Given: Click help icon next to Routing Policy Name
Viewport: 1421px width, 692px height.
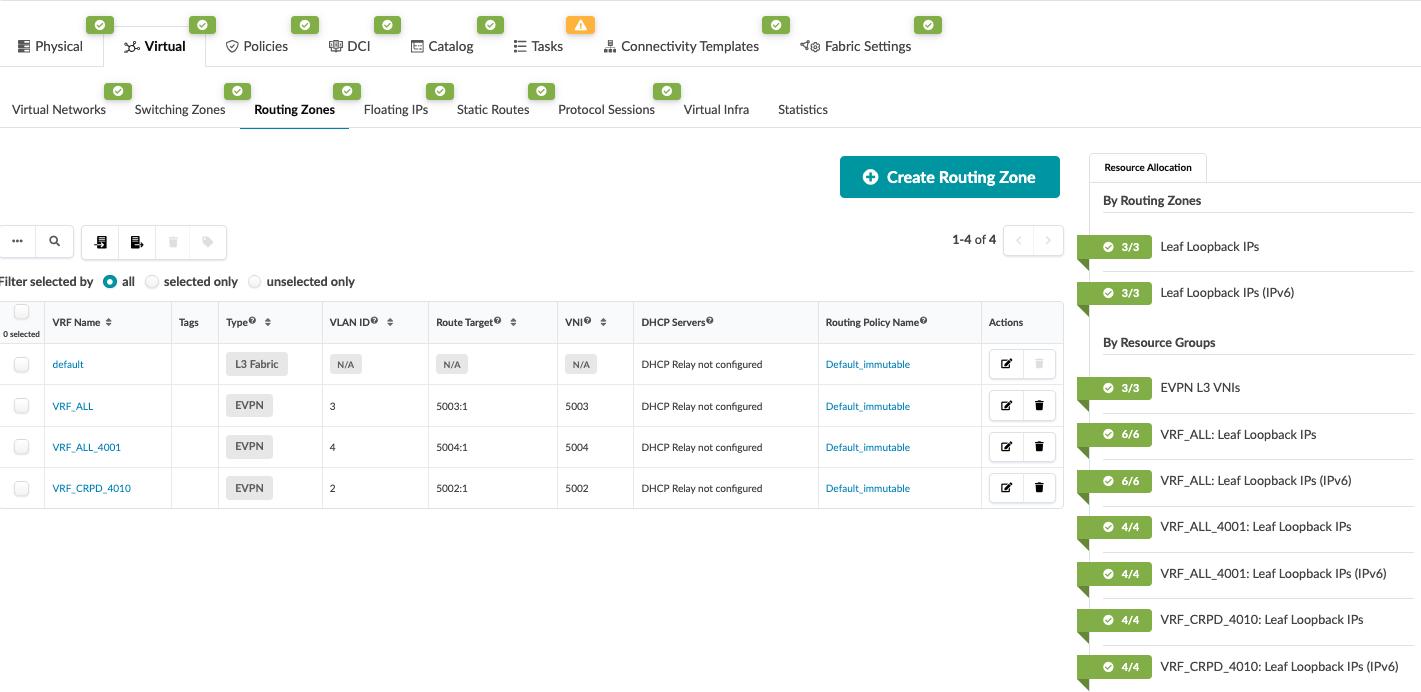Looking at the screenshot, I should pyautogui.click(x=923, y=321).
